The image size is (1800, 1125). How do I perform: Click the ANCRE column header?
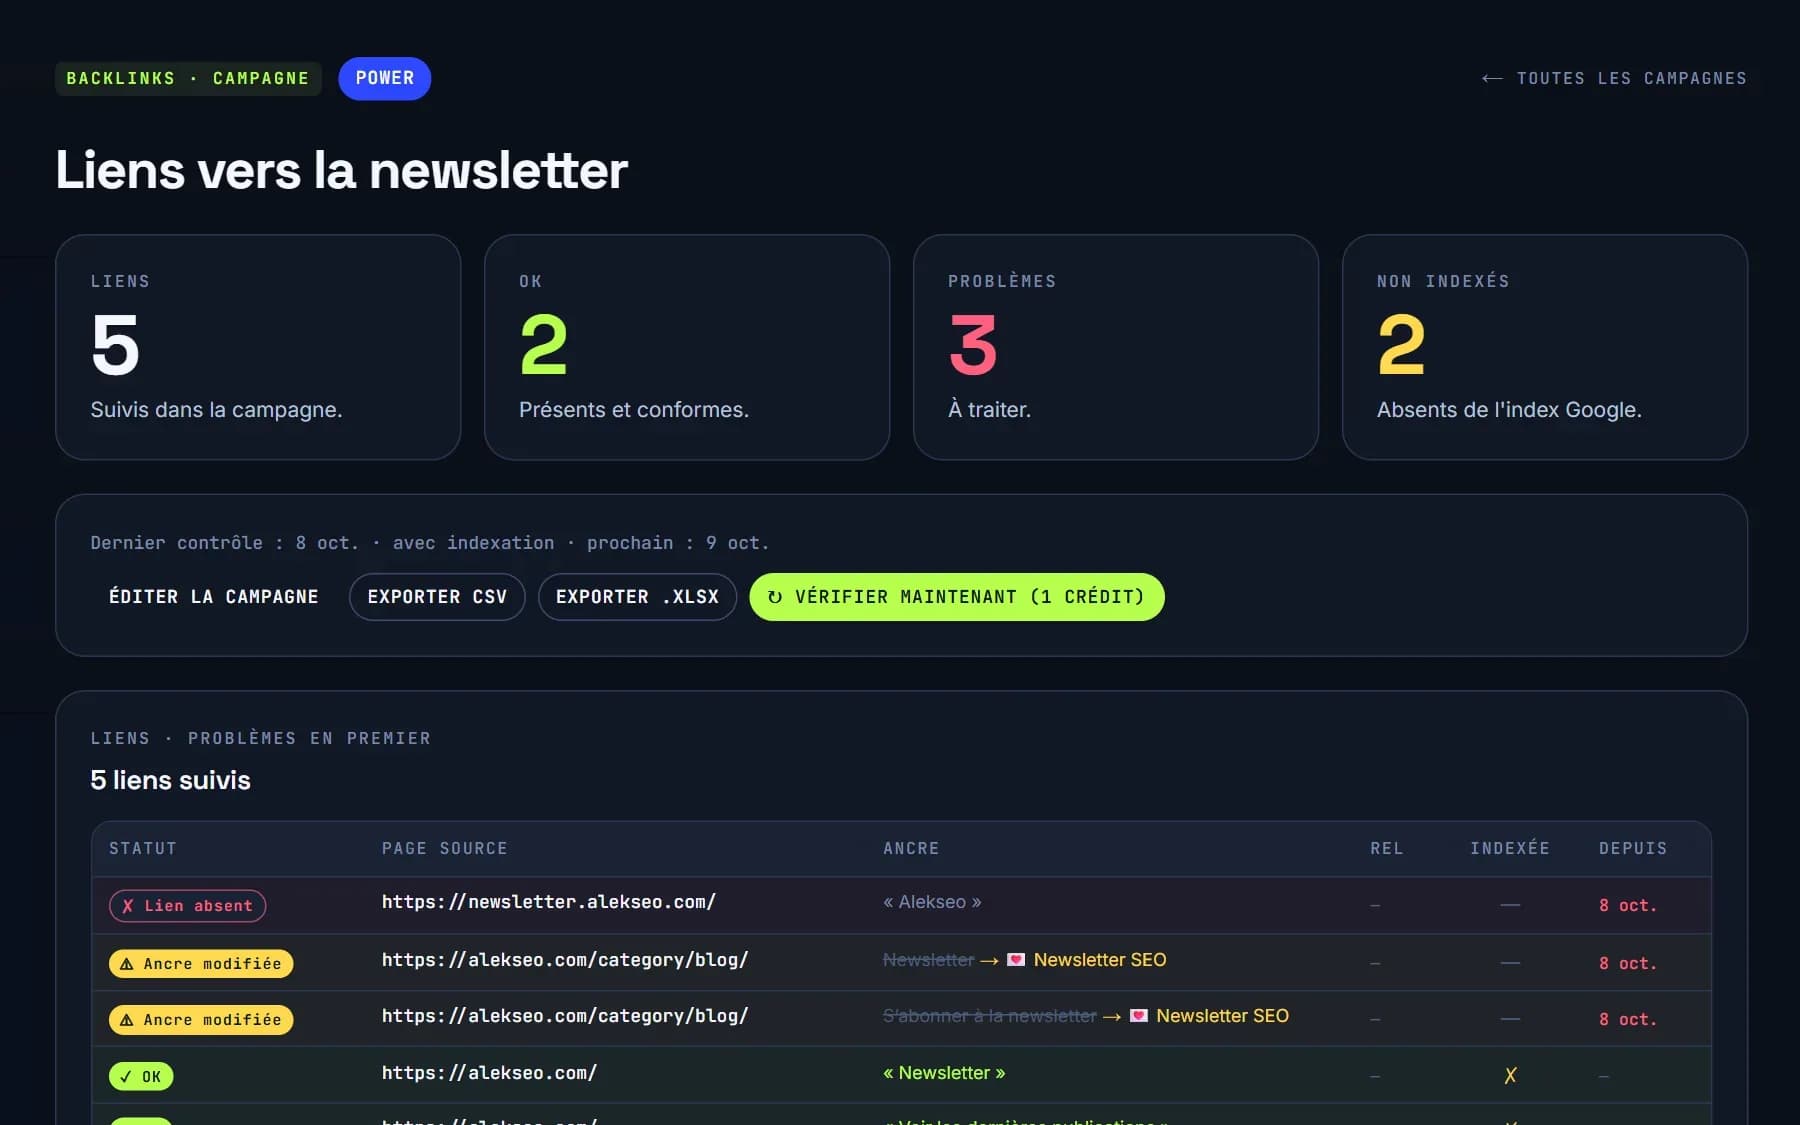911,848
